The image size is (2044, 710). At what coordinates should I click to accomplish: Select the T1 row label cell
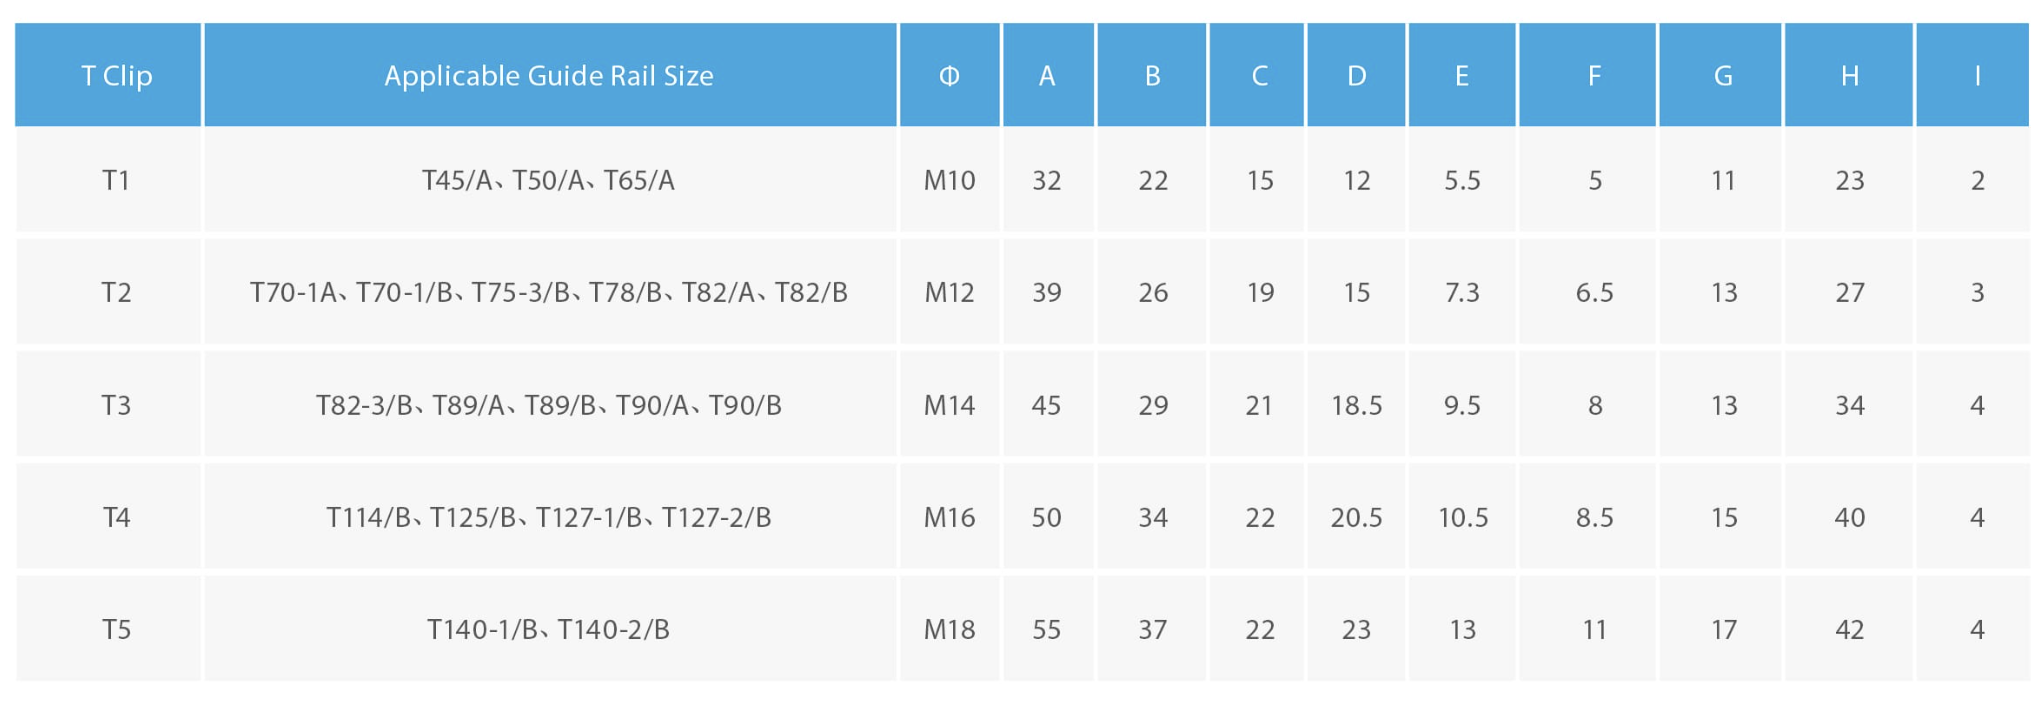click(x=116, y=181)
